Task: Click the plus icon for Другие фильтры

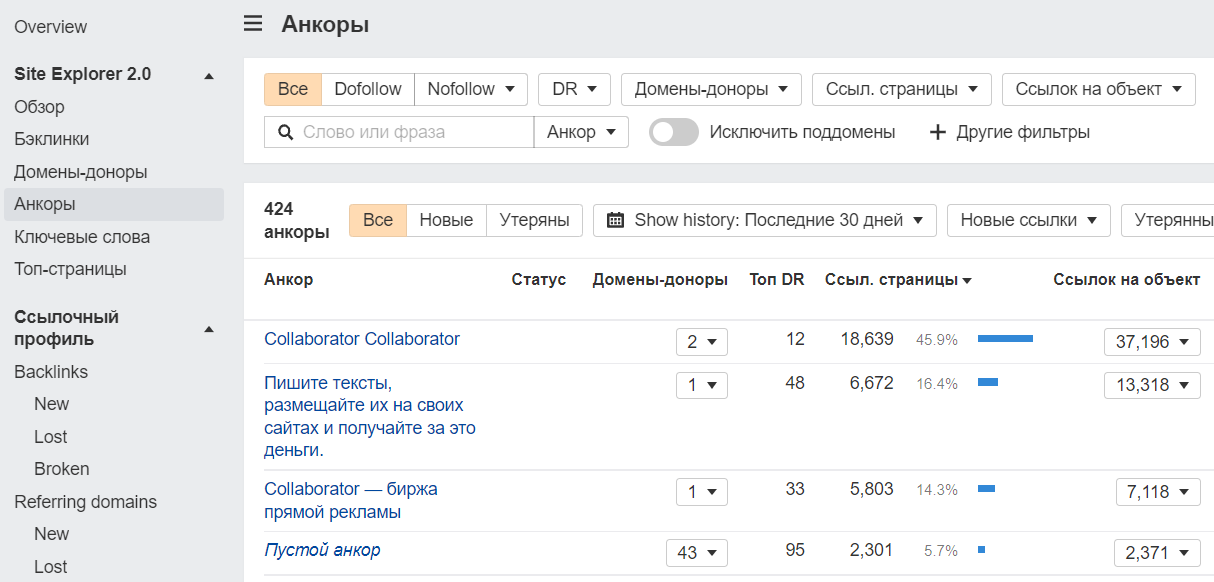Action: tap(937, 132)
